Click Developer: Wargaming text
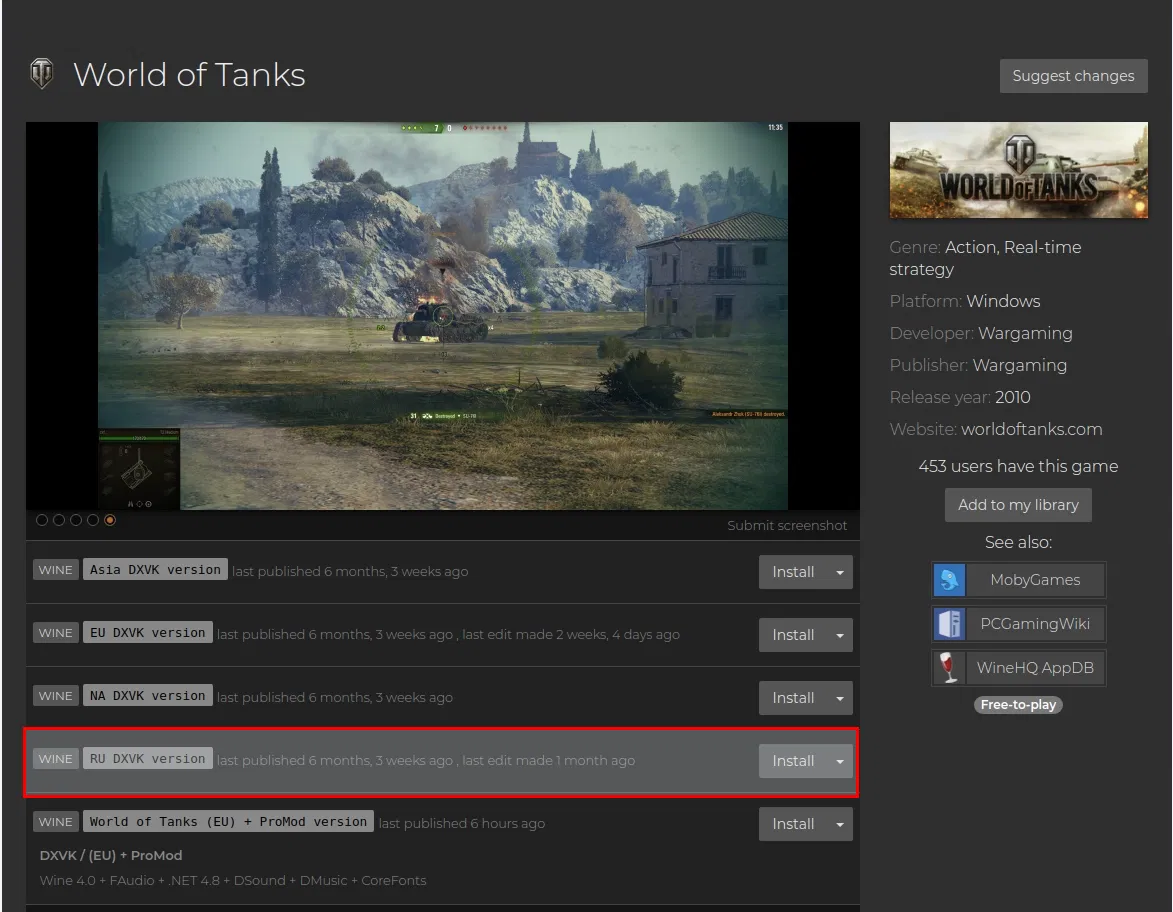Image resolution: width=1173 pixels, height=912 pixels. click(x=981, y=333)
